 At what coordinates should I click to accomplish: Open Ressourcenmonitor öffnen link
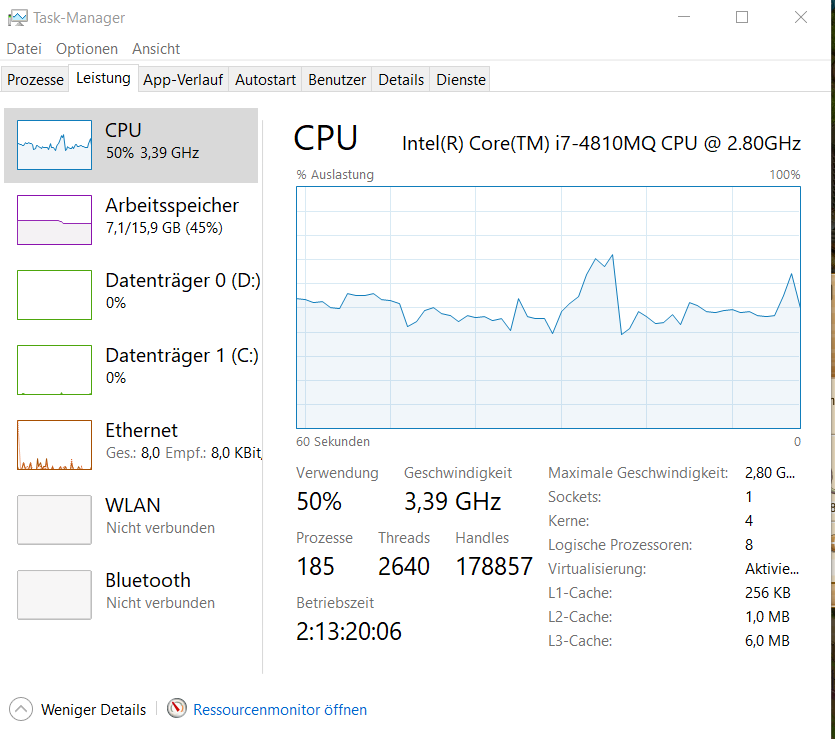pyautogui.click(x=280, y=710)
